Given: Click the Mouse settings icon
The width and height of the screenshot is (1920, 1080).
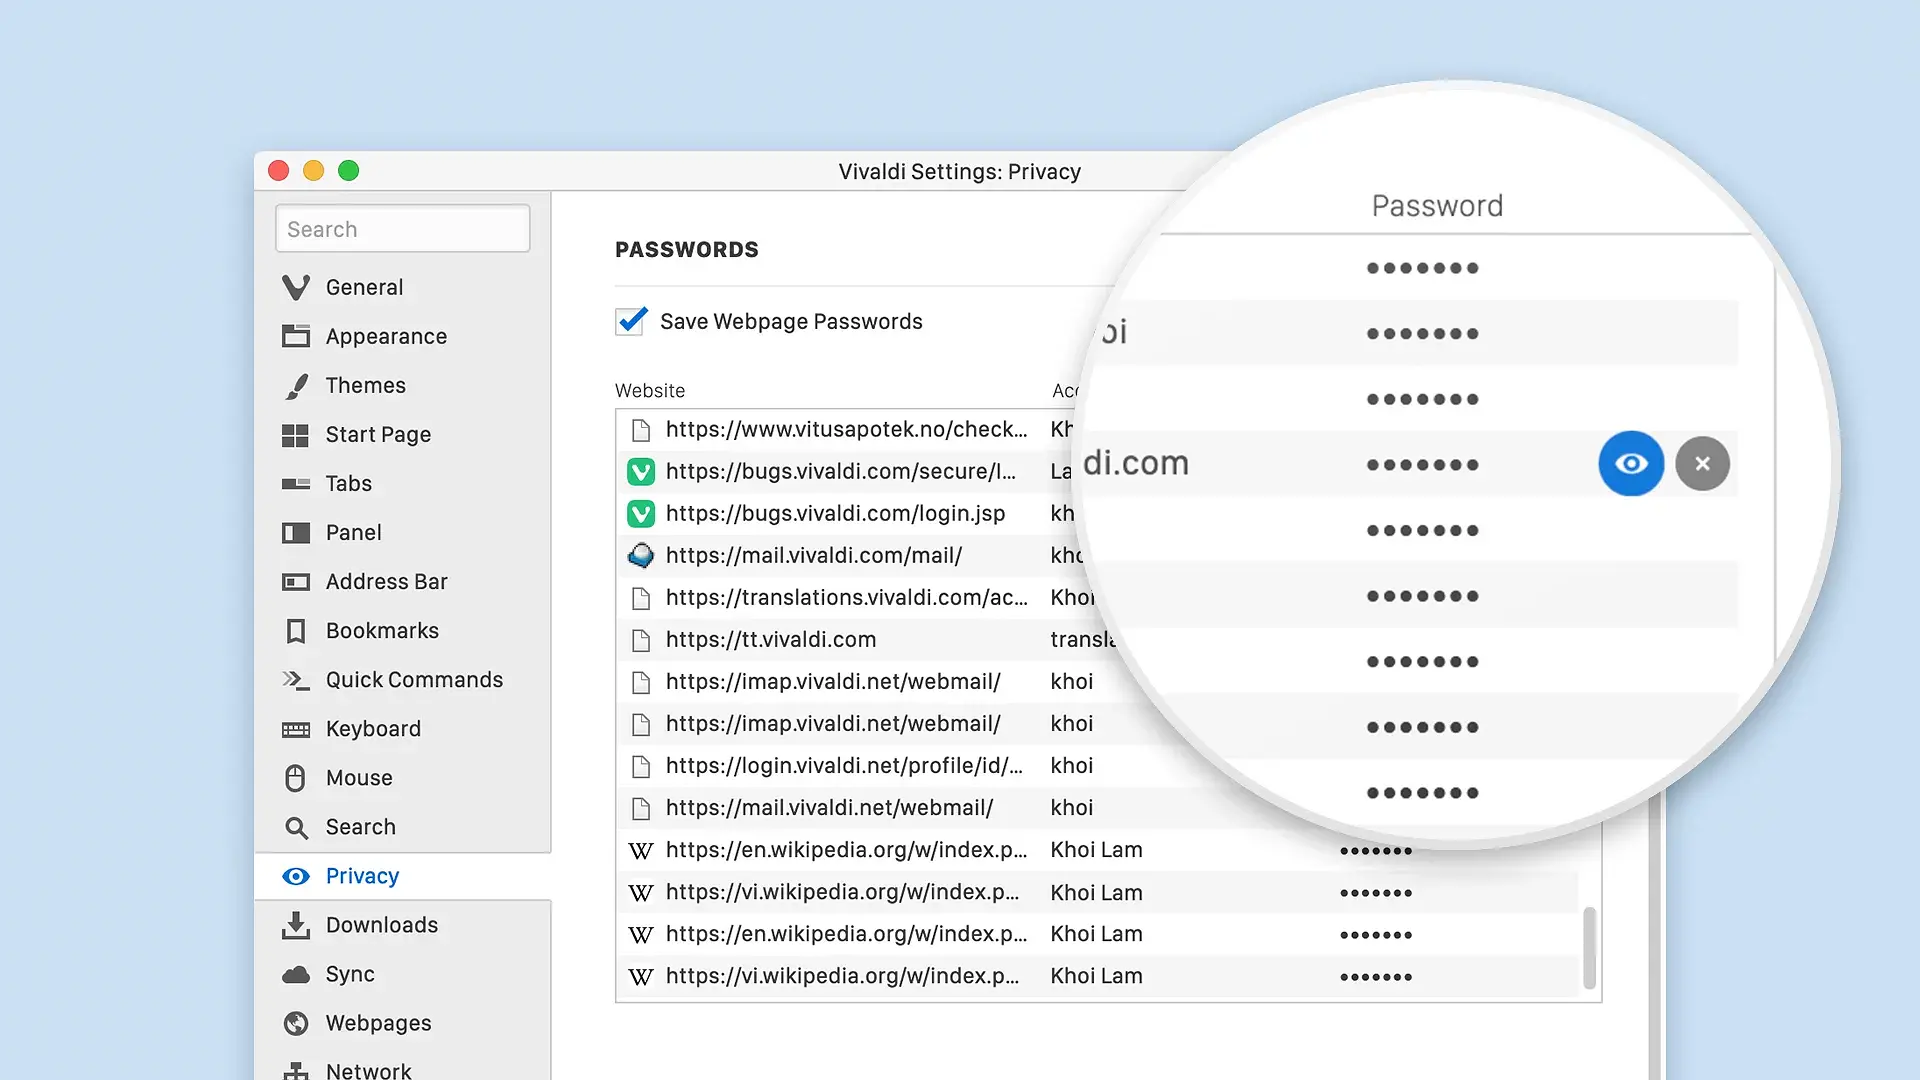Looking at the screenshot, I should click(297, 778).
